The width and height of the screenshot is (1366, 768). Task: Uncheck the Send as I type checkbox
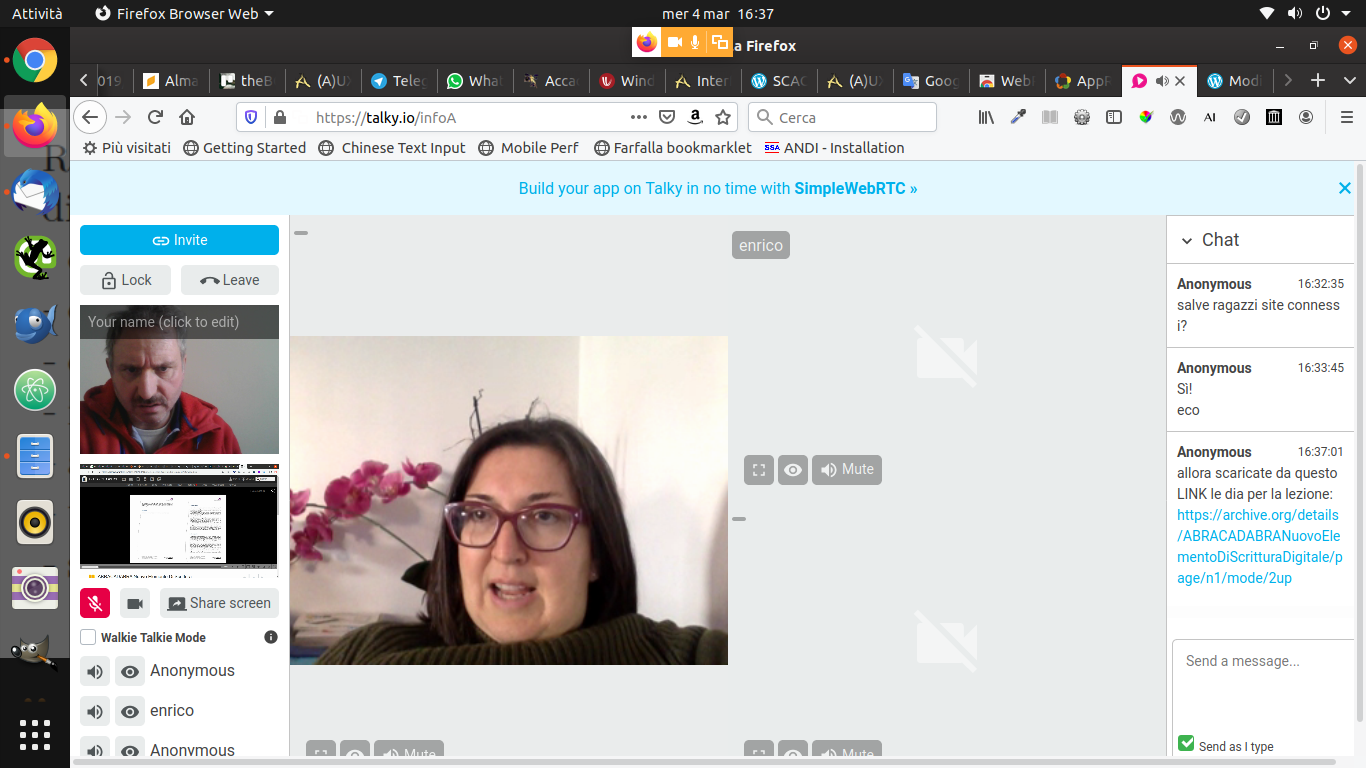pos(1186,744)
